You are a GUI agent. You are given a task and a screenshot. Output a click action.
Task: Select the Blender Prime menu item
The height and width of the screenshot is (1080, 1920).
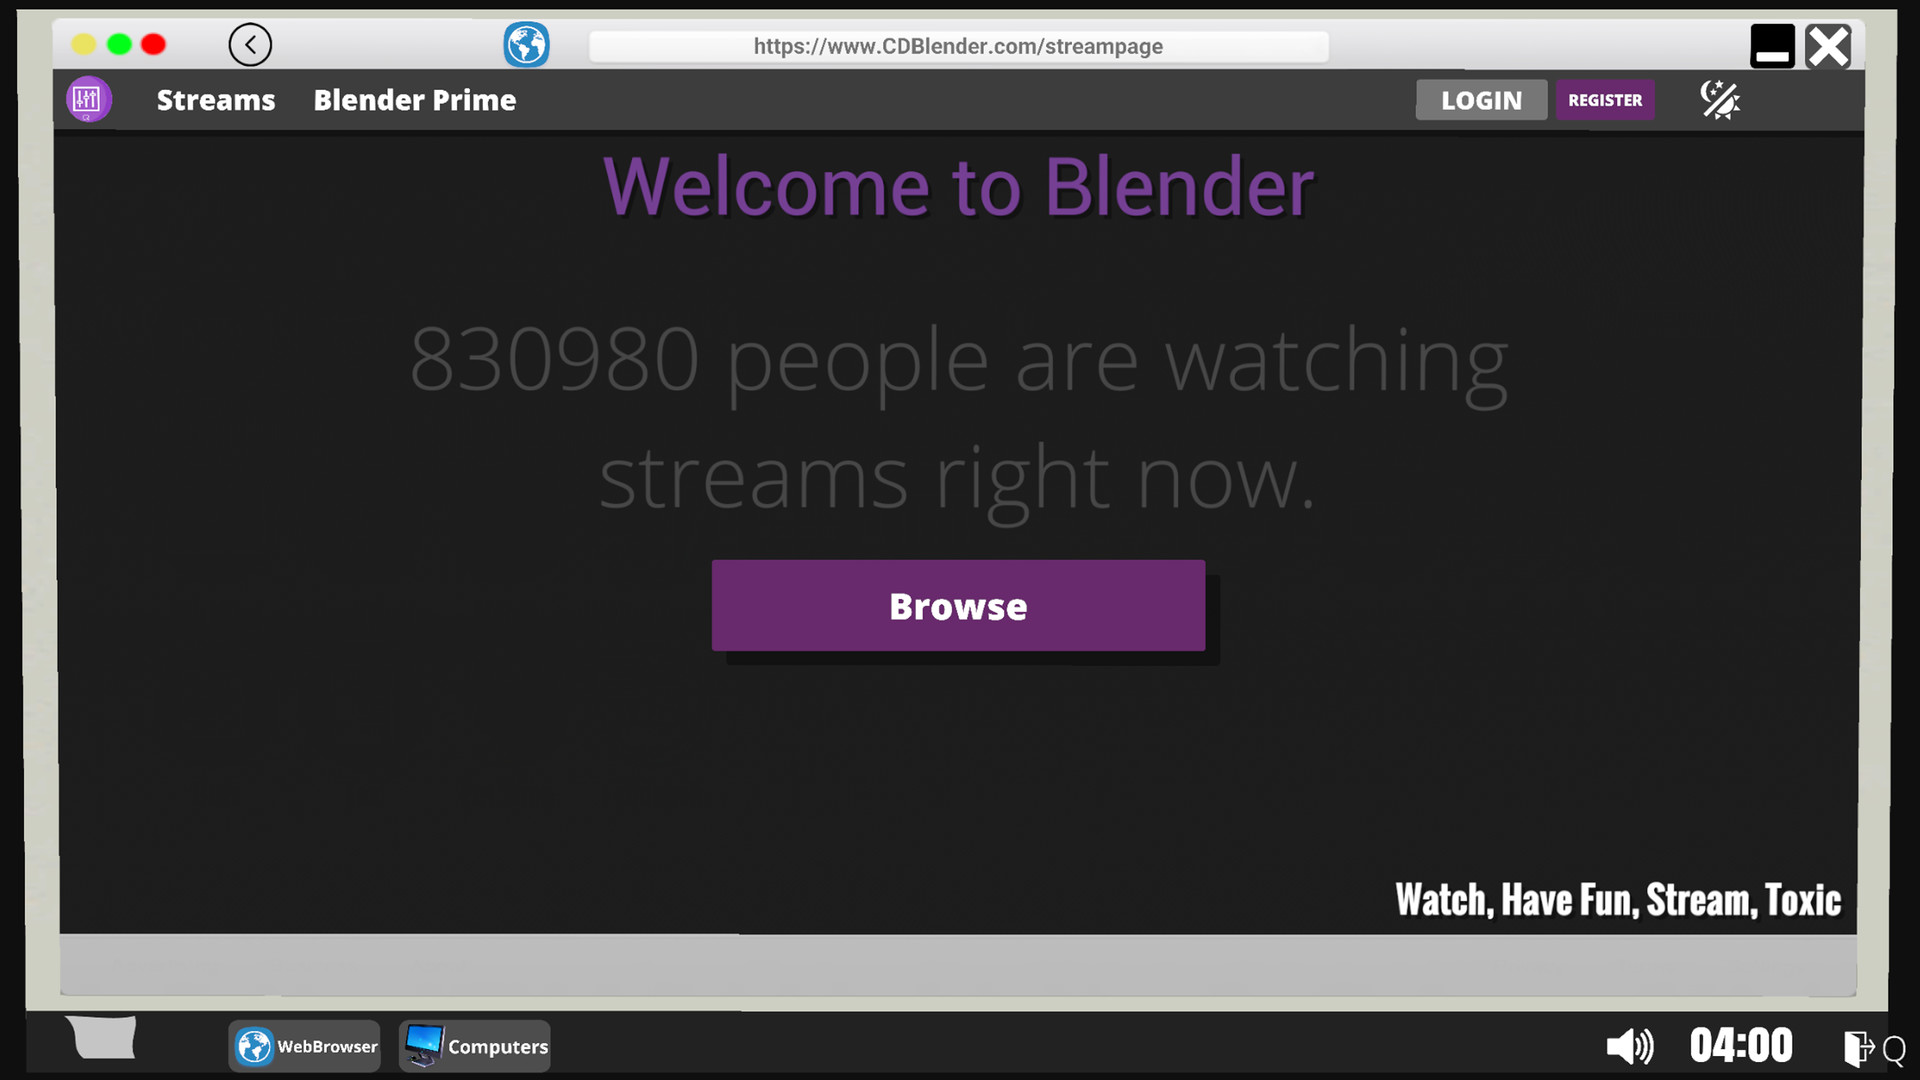pyautogui.click(x=414, y=99)
